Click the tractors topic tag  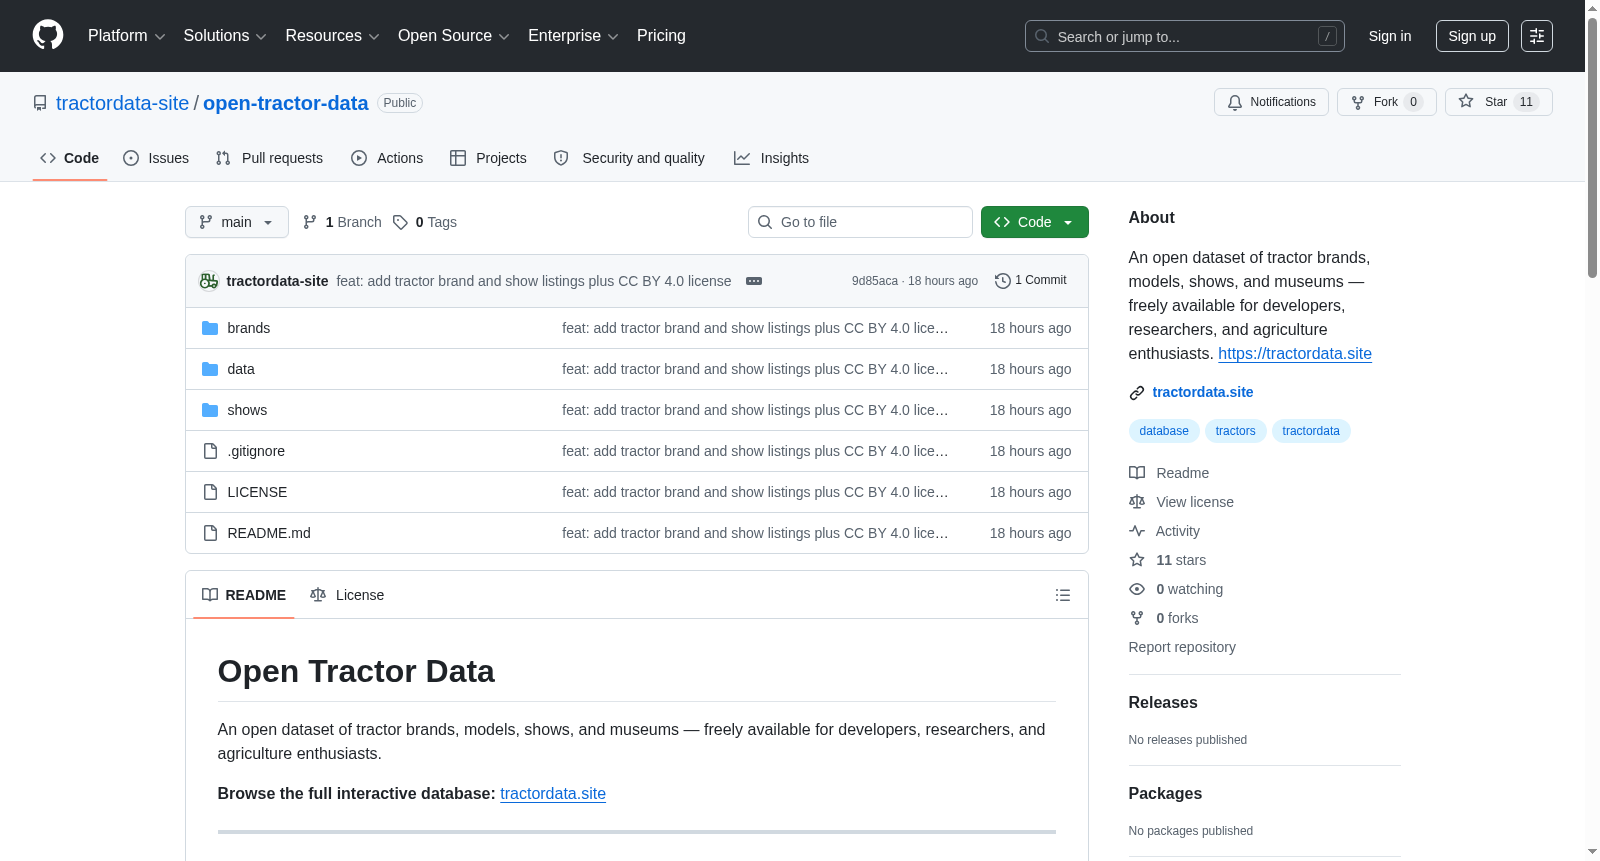1236,431
